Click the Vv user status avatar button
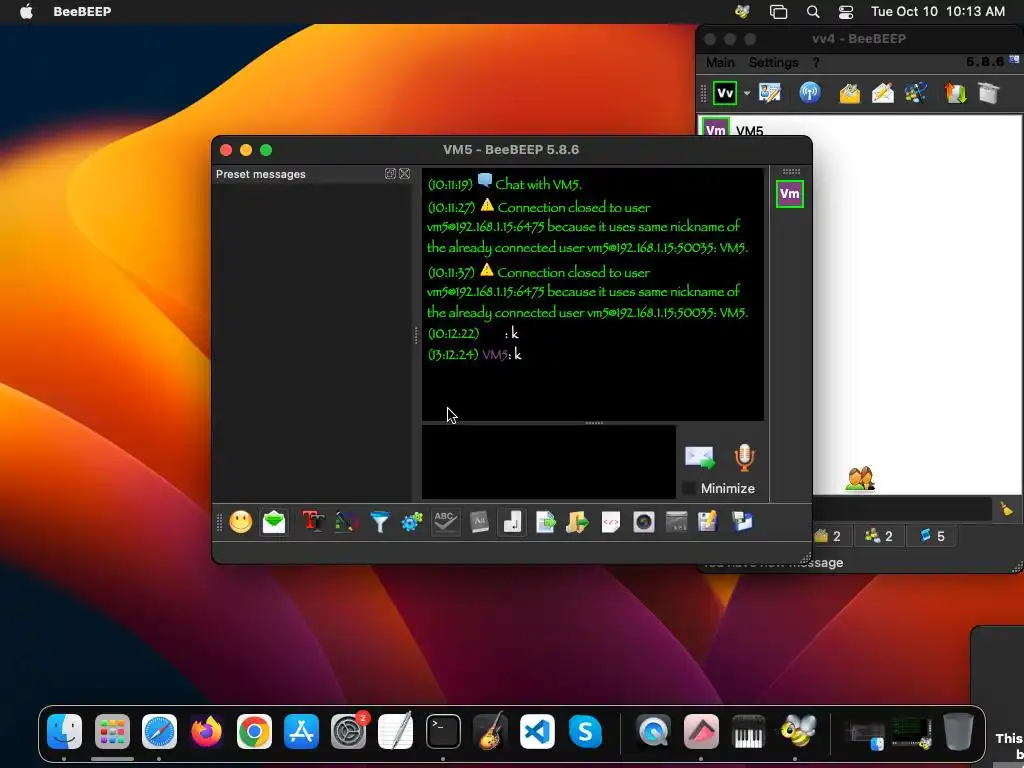 [725, 93]
